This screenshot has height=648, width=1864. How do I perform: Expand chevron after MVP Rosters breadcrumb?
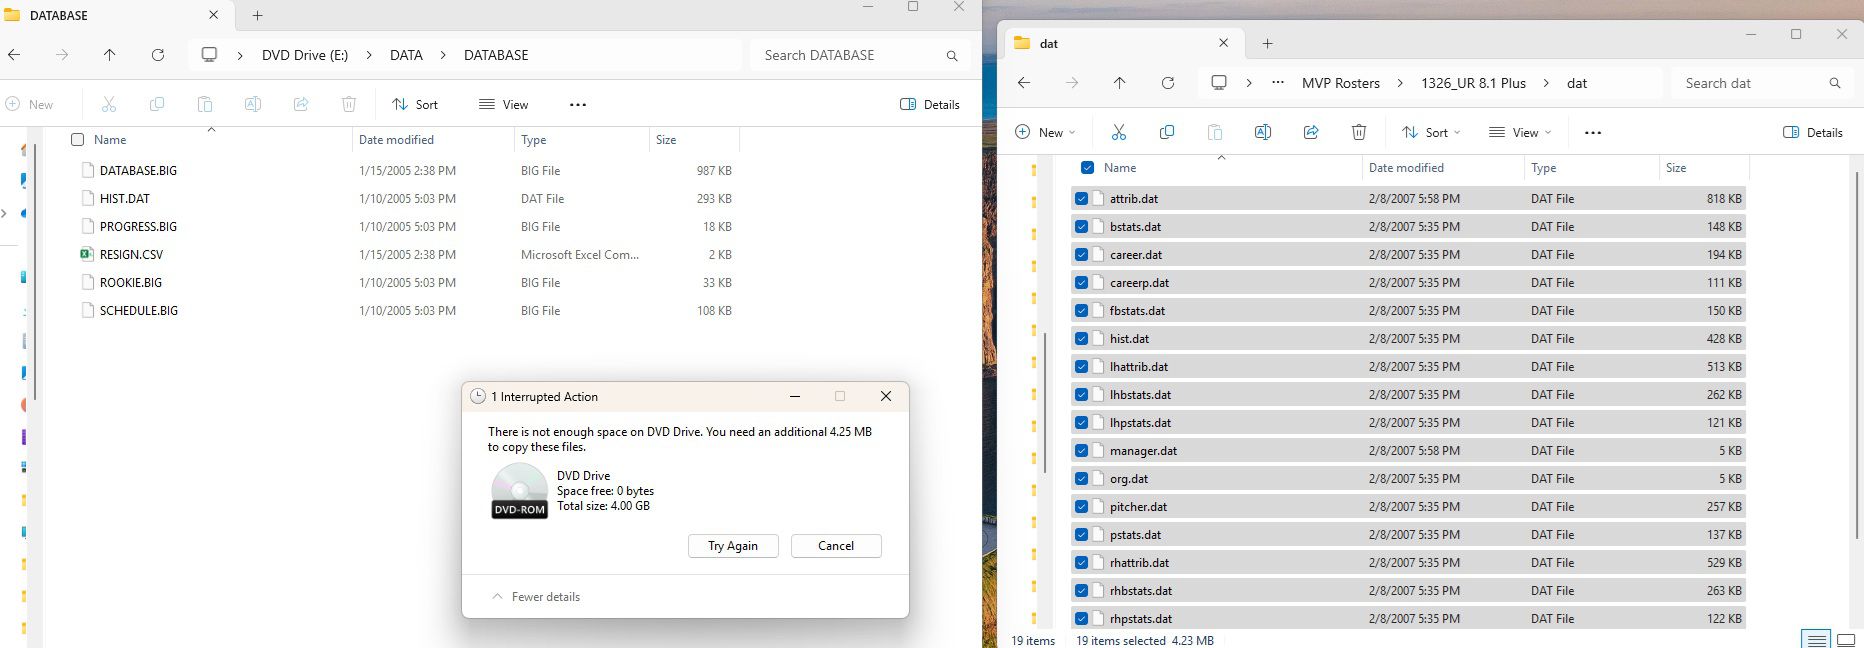[x=1400, y=83]
